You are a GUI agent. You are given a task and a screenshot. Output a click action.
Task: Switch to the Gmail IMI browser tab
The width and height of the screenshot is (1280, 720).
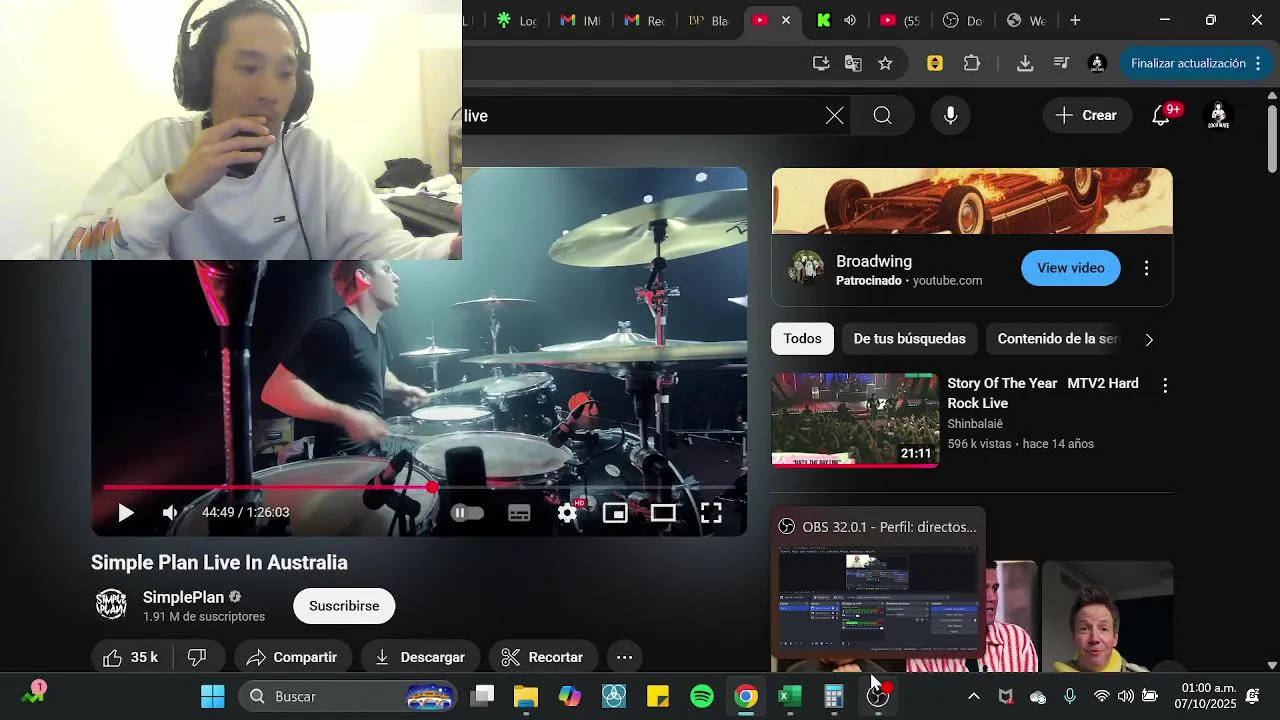[x=580, y=20]
